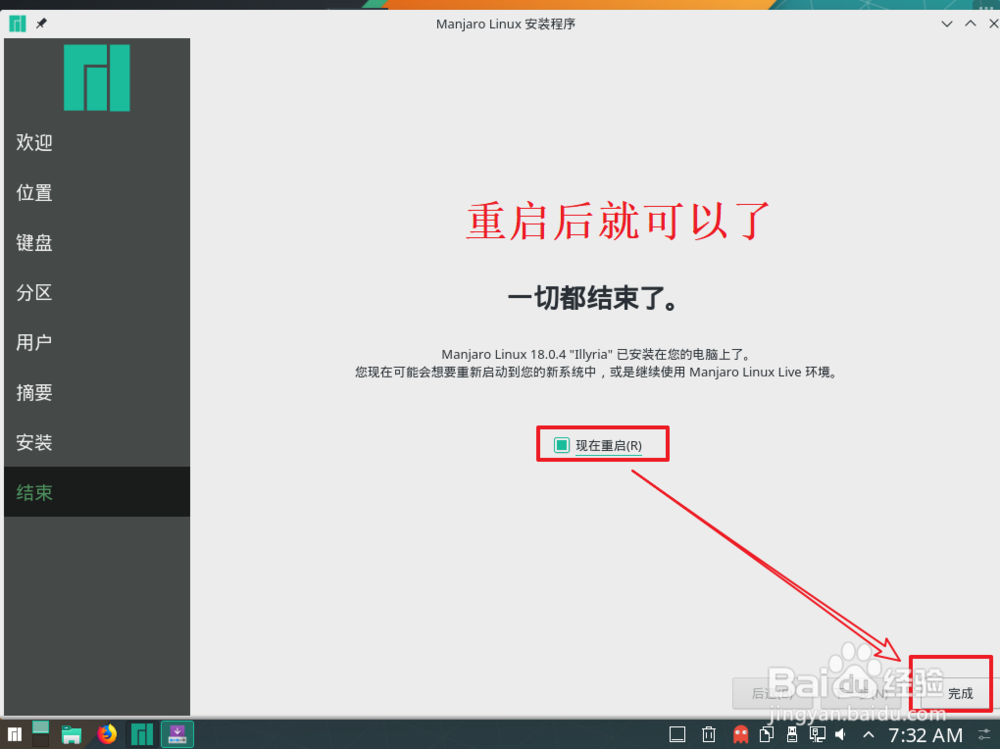Check the 现在重启(R) restart-now checkbox
This screenshot has width=1000, height=749.
tap(562, 445)
